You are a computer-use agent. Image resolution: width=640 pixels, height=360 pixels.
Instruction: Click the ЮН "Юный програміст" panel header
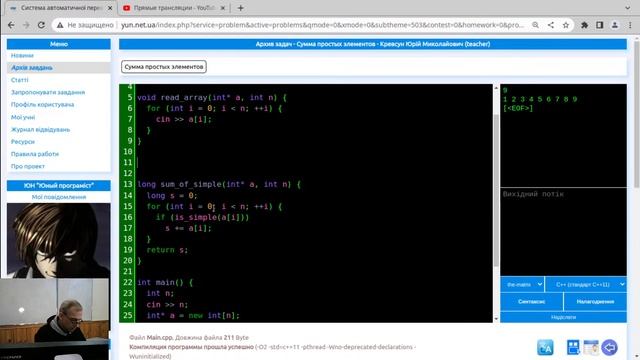click(59, 186)
